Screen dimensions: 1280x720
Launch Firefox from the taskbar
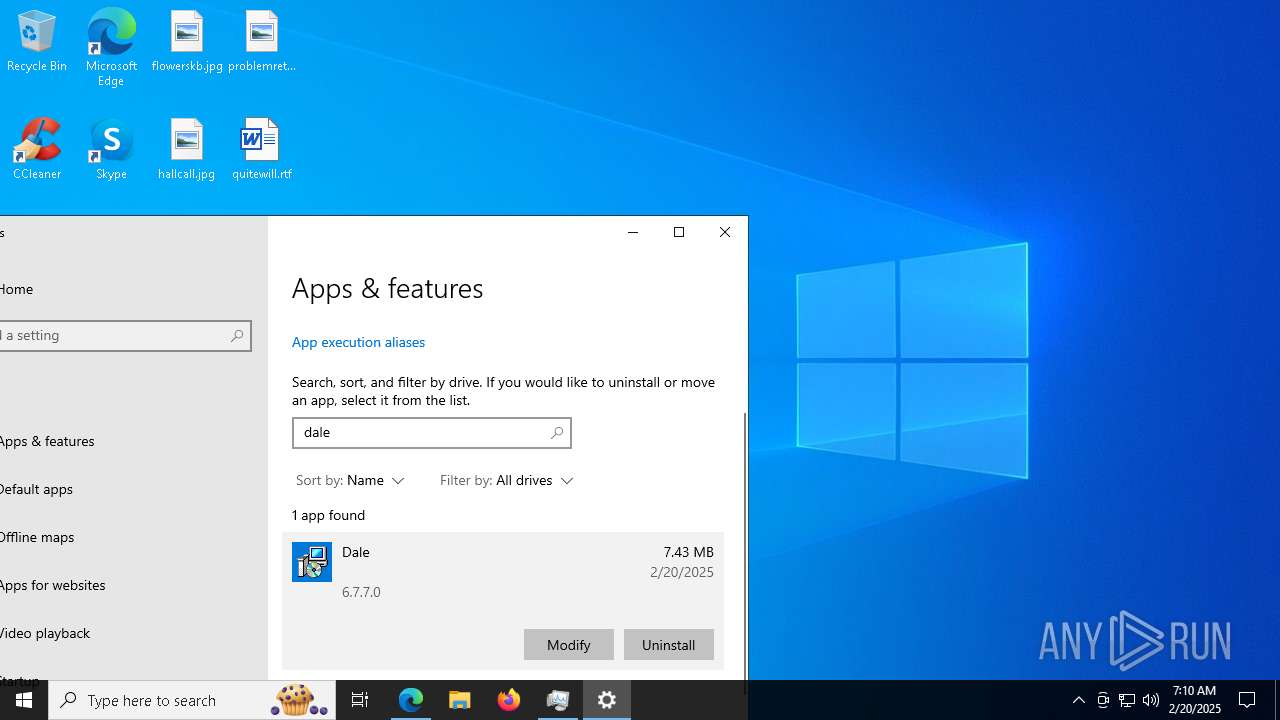pos(509,700)
